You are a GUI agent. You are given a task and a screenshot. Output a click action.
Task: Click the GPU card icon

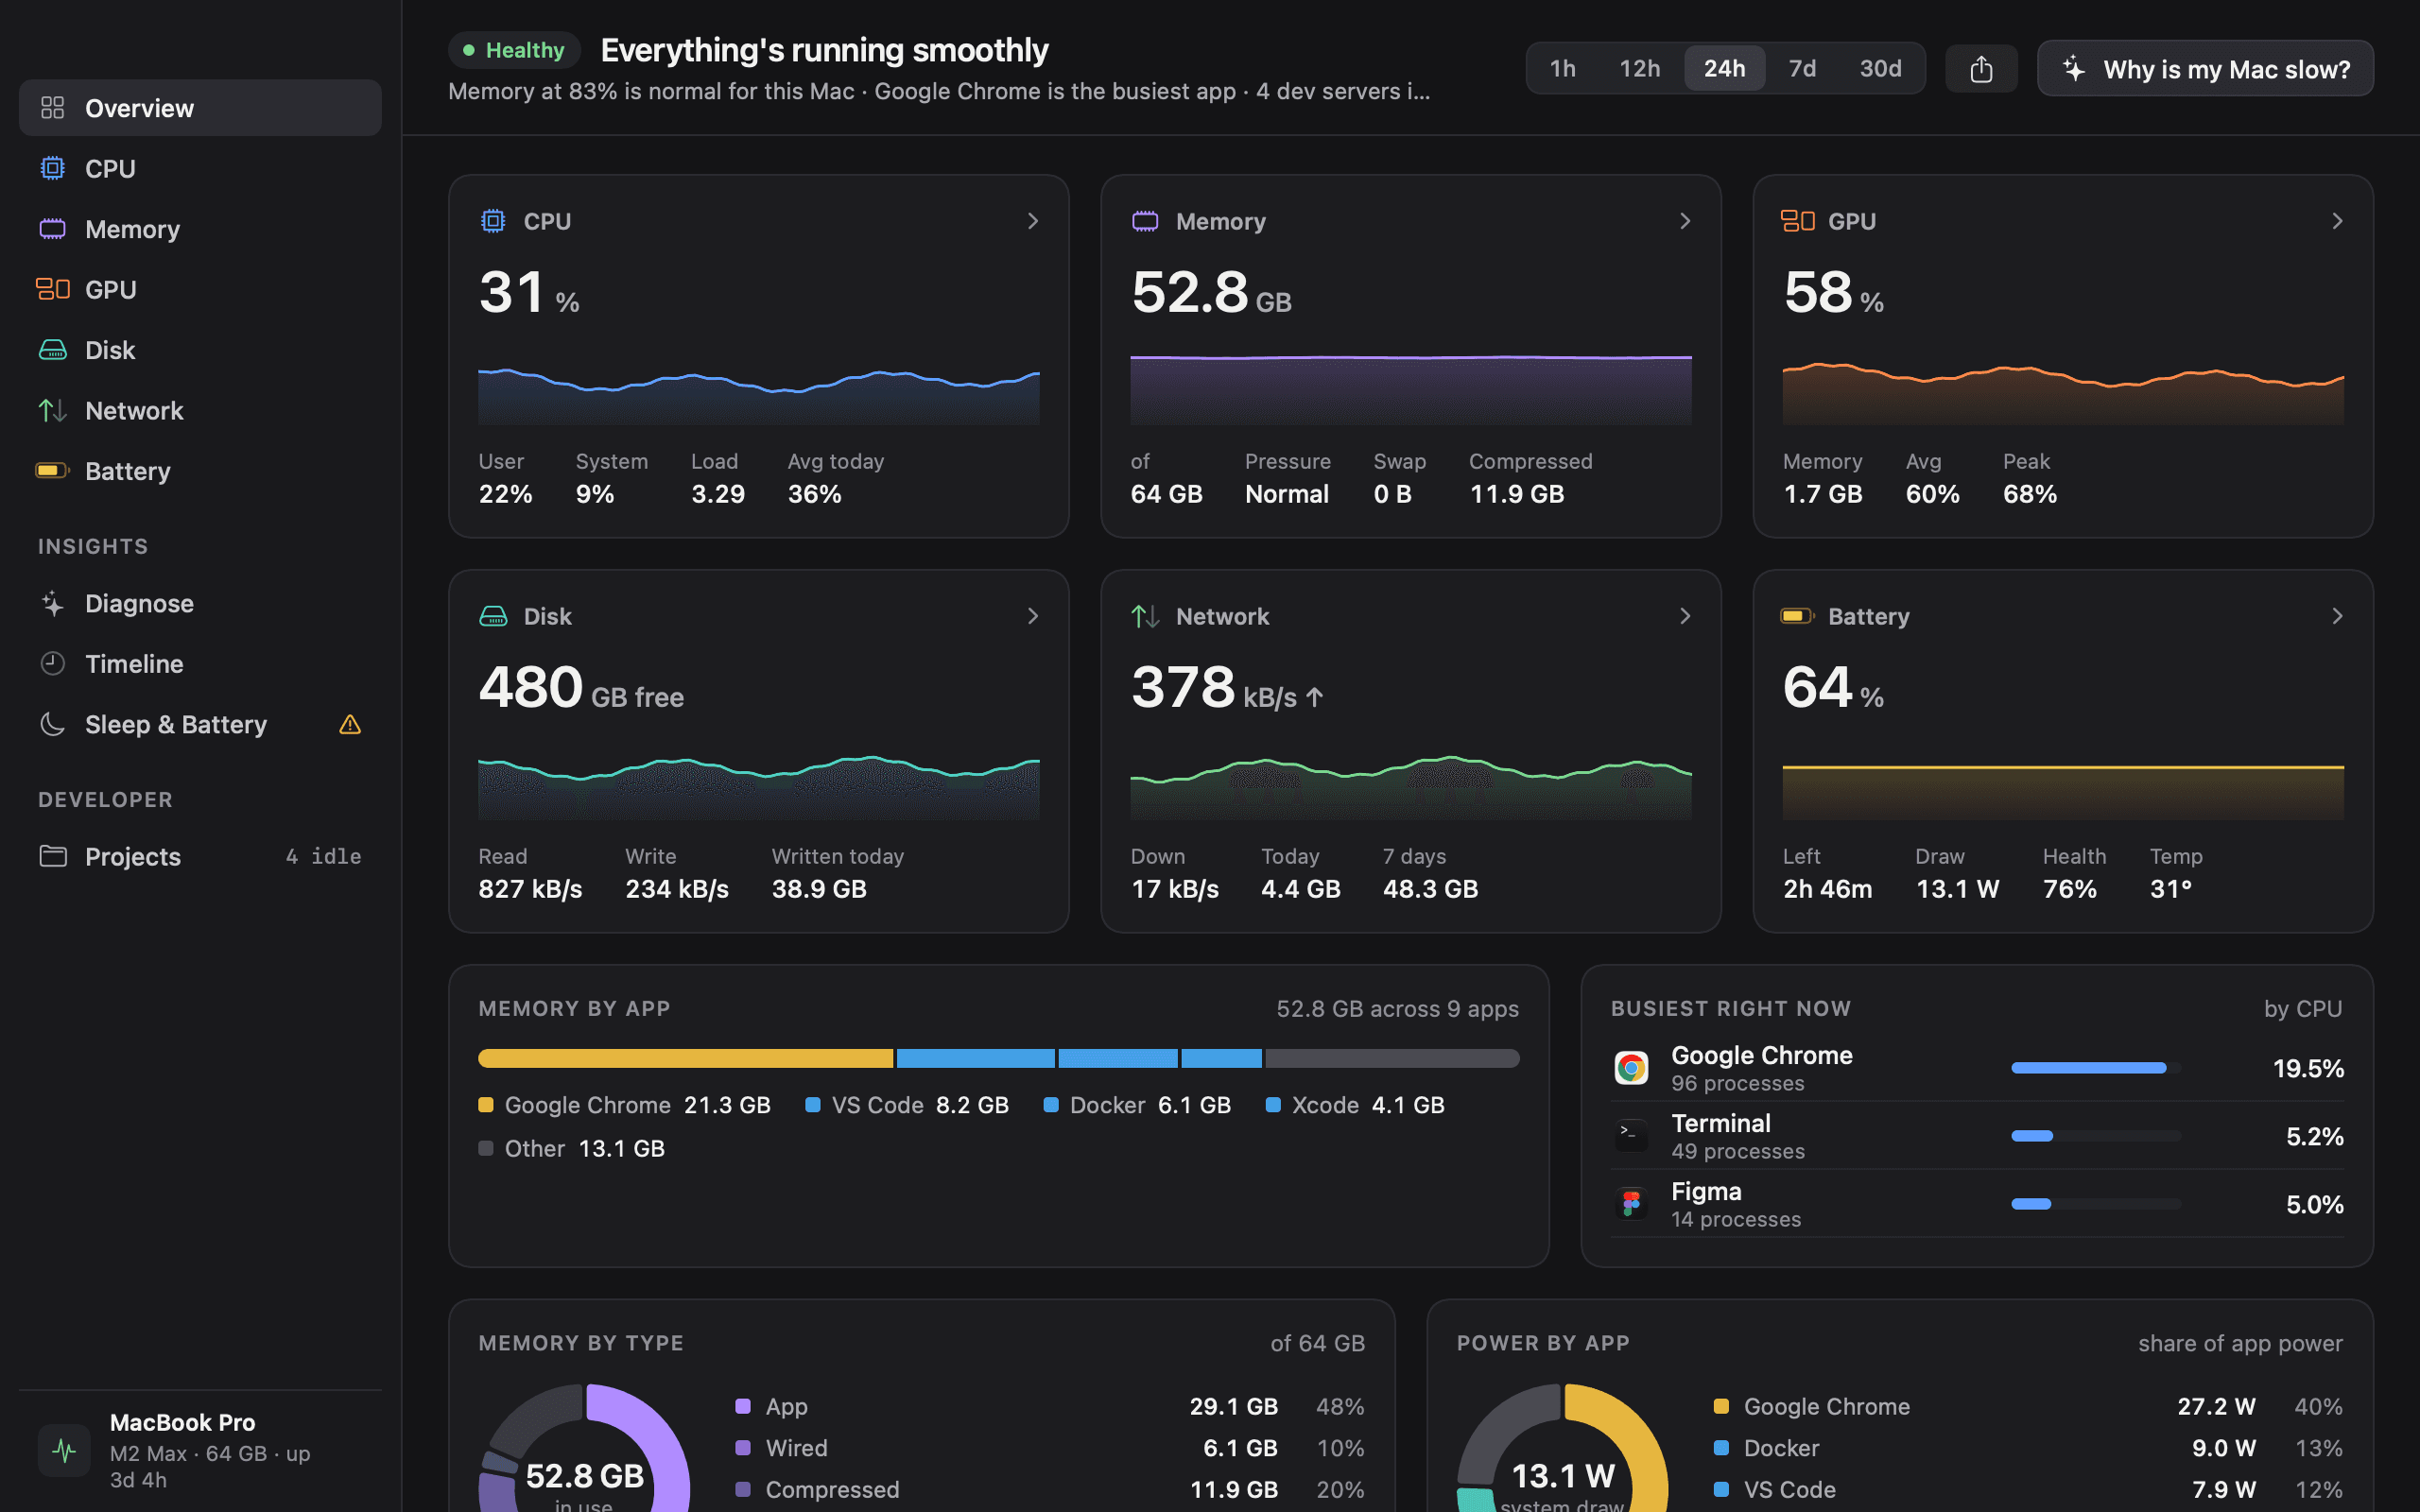pyautogui.click(x=1798, y=221)
